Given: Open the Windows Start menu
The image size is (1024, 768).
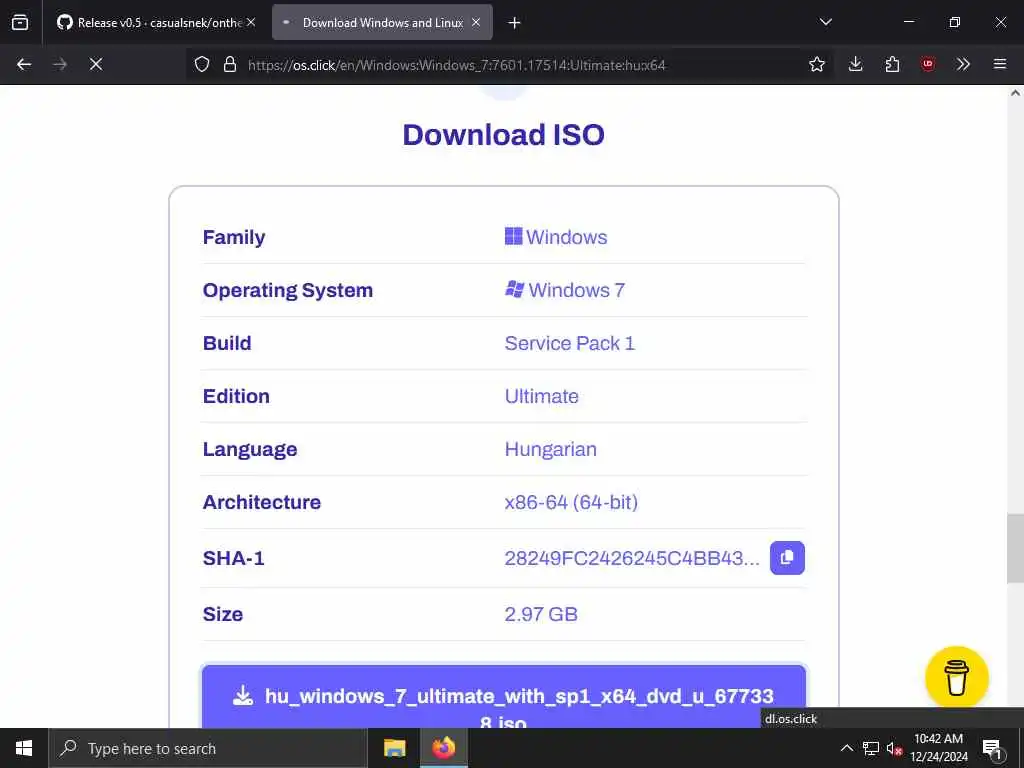Looking at the screenshot, I should click(24, 748).
